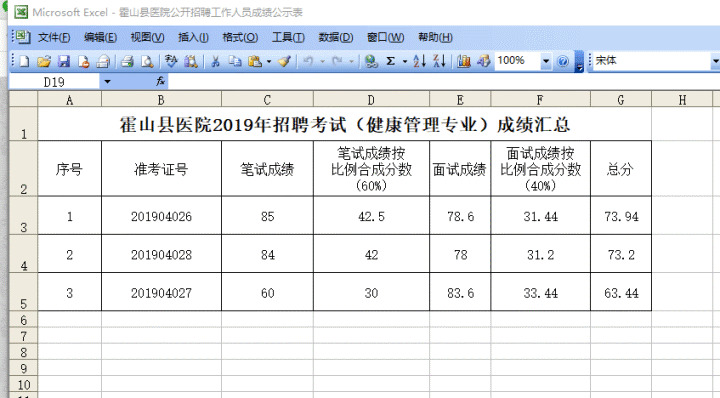Select cell with interview score 83.6
Screen dimensions: 720x398
point(460,293)
